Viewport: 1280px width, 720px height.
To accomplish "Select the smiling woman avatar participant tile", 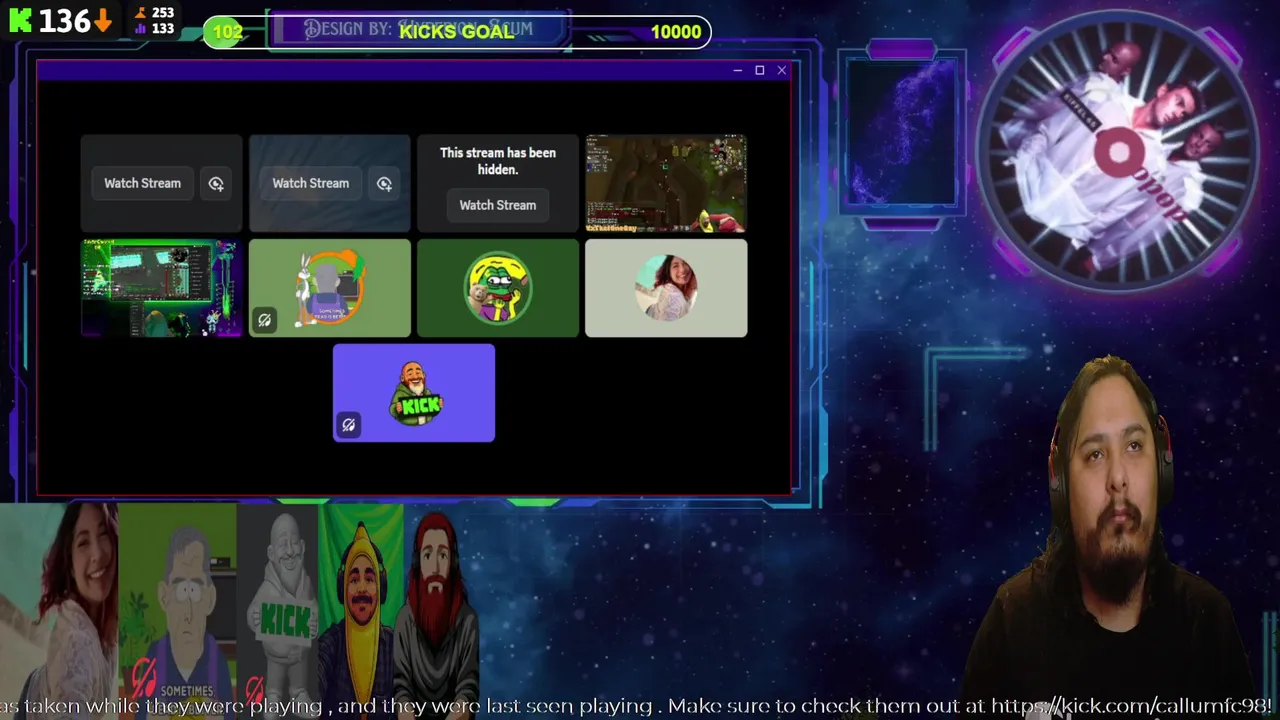I will (666, 288).
